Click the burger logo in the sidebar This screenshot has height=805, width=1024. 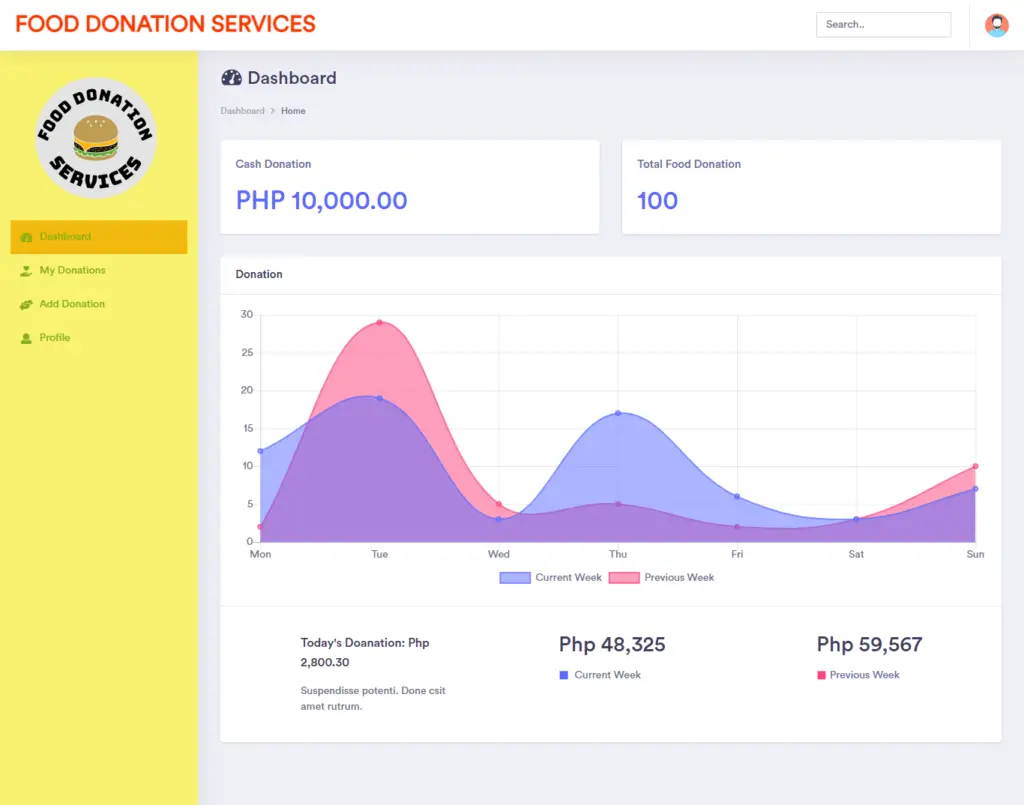coord(96,138)
